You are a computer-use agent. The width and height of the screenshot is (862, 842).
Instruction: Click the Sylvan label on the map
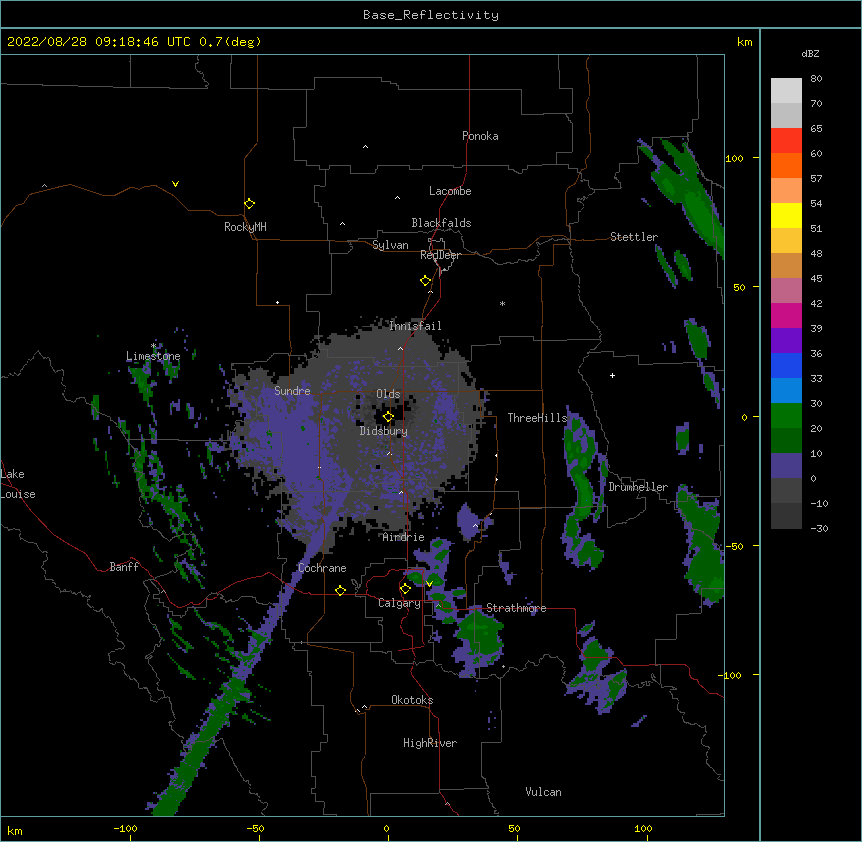390,245
